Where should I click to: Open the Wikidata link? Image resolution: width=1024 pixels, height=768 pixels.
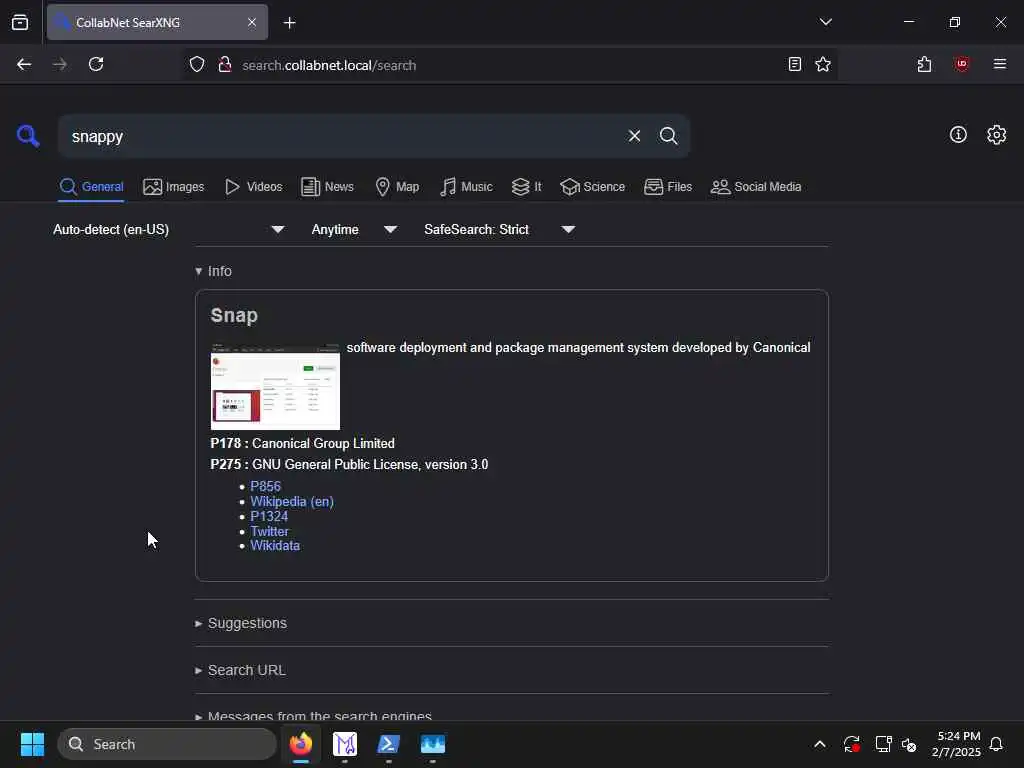point(275,545)
